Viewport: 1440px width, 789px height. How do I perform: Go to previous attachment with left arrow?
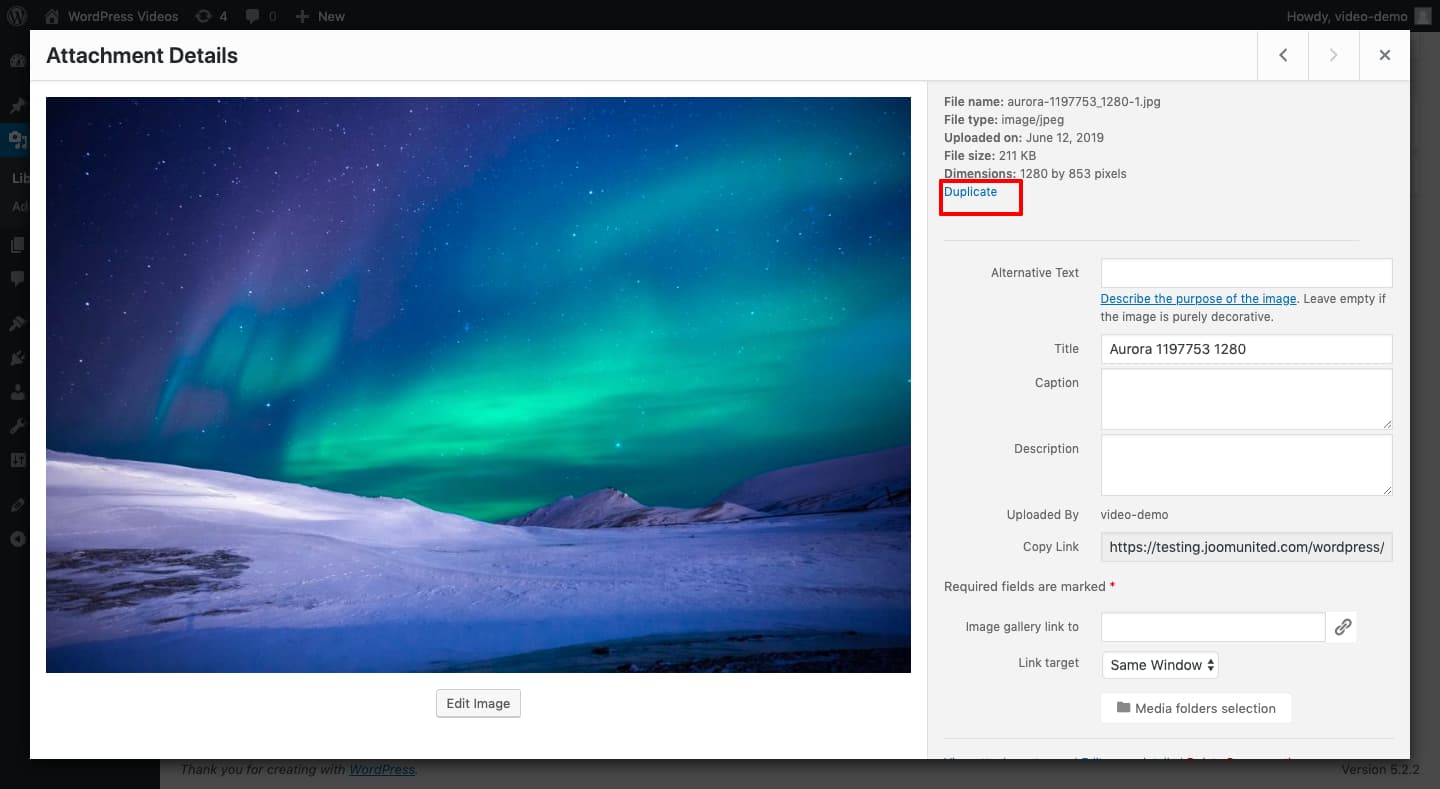1283,55
